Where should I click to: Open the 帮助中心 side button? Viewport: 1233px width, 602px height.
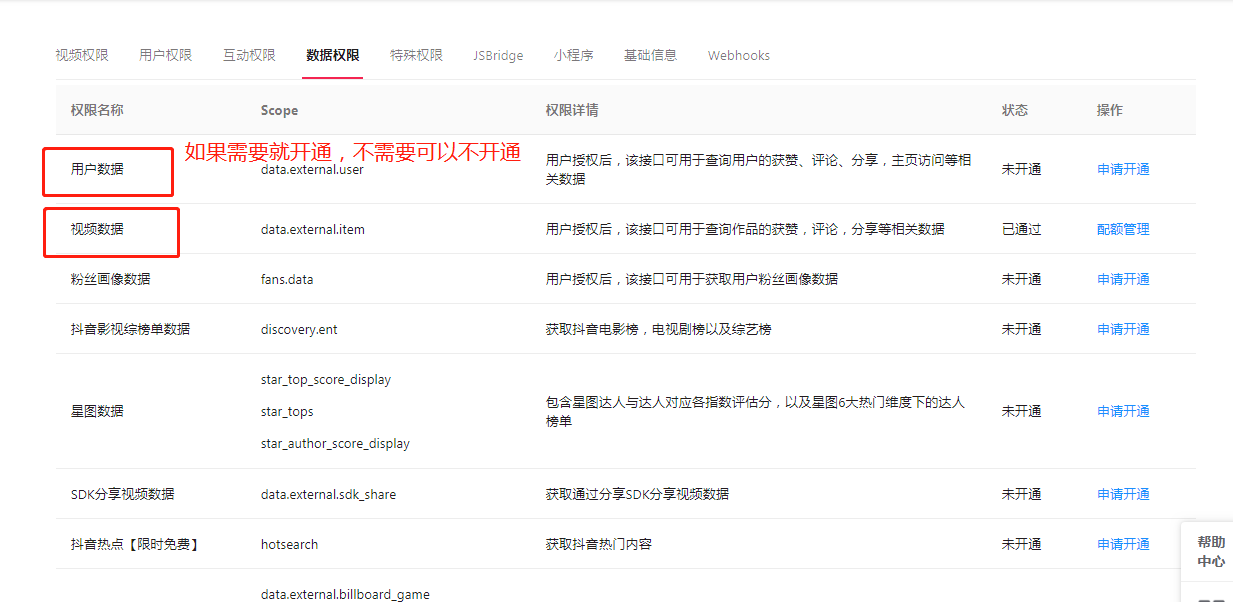click(x=1211, y=551)
